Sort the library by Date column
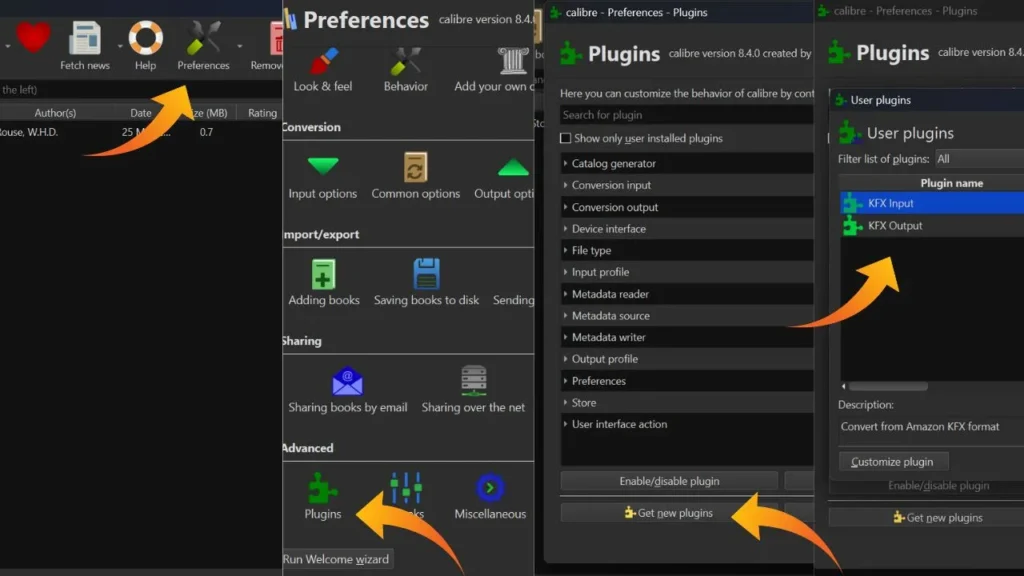 pos(140,113)
